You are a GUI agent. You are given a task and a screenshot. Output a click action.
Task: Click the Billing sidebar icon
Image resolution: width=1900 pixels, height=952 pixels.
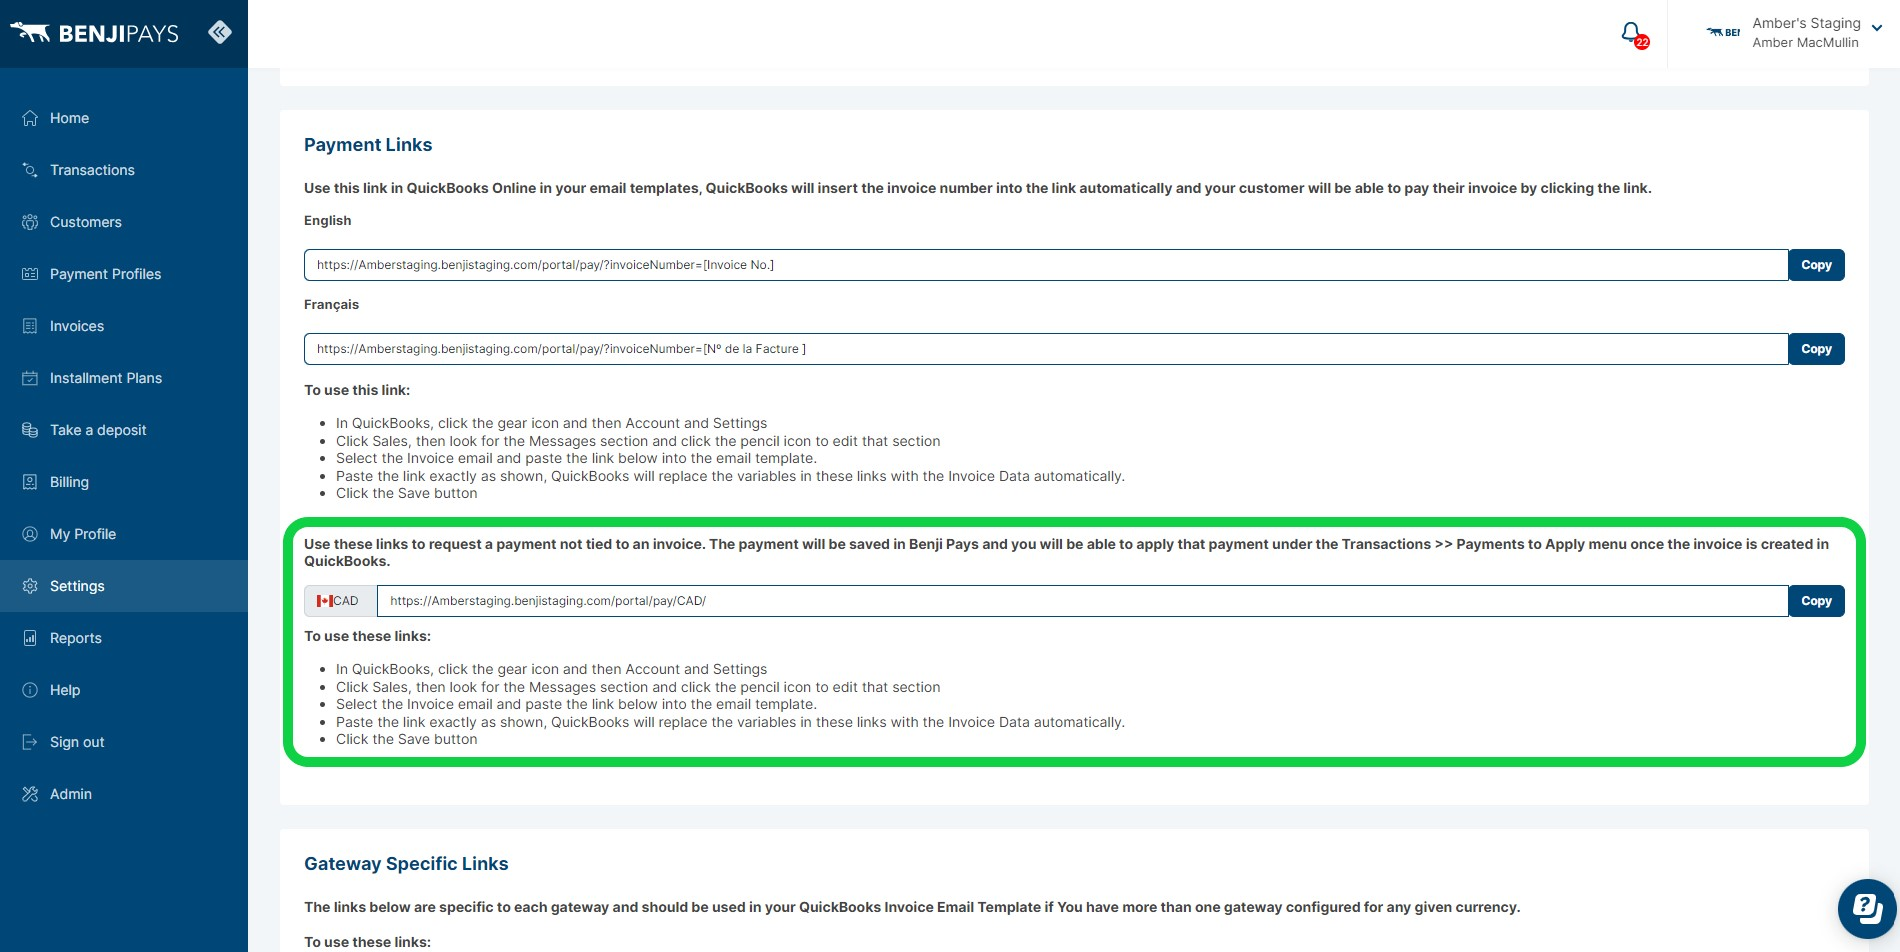(x=30, y=482)
